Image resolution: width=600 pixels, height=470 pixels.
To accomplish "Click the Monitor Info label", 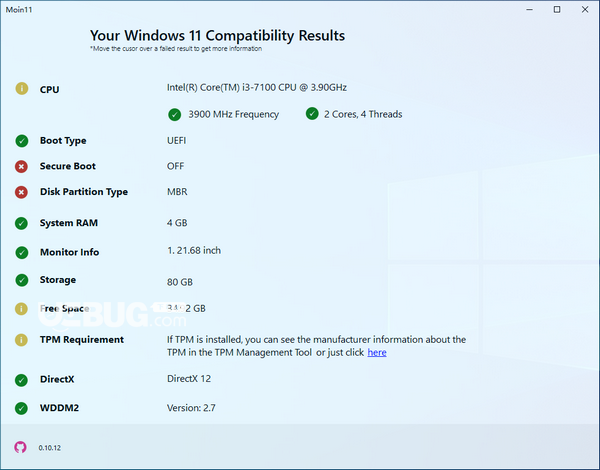I will 70,252.
